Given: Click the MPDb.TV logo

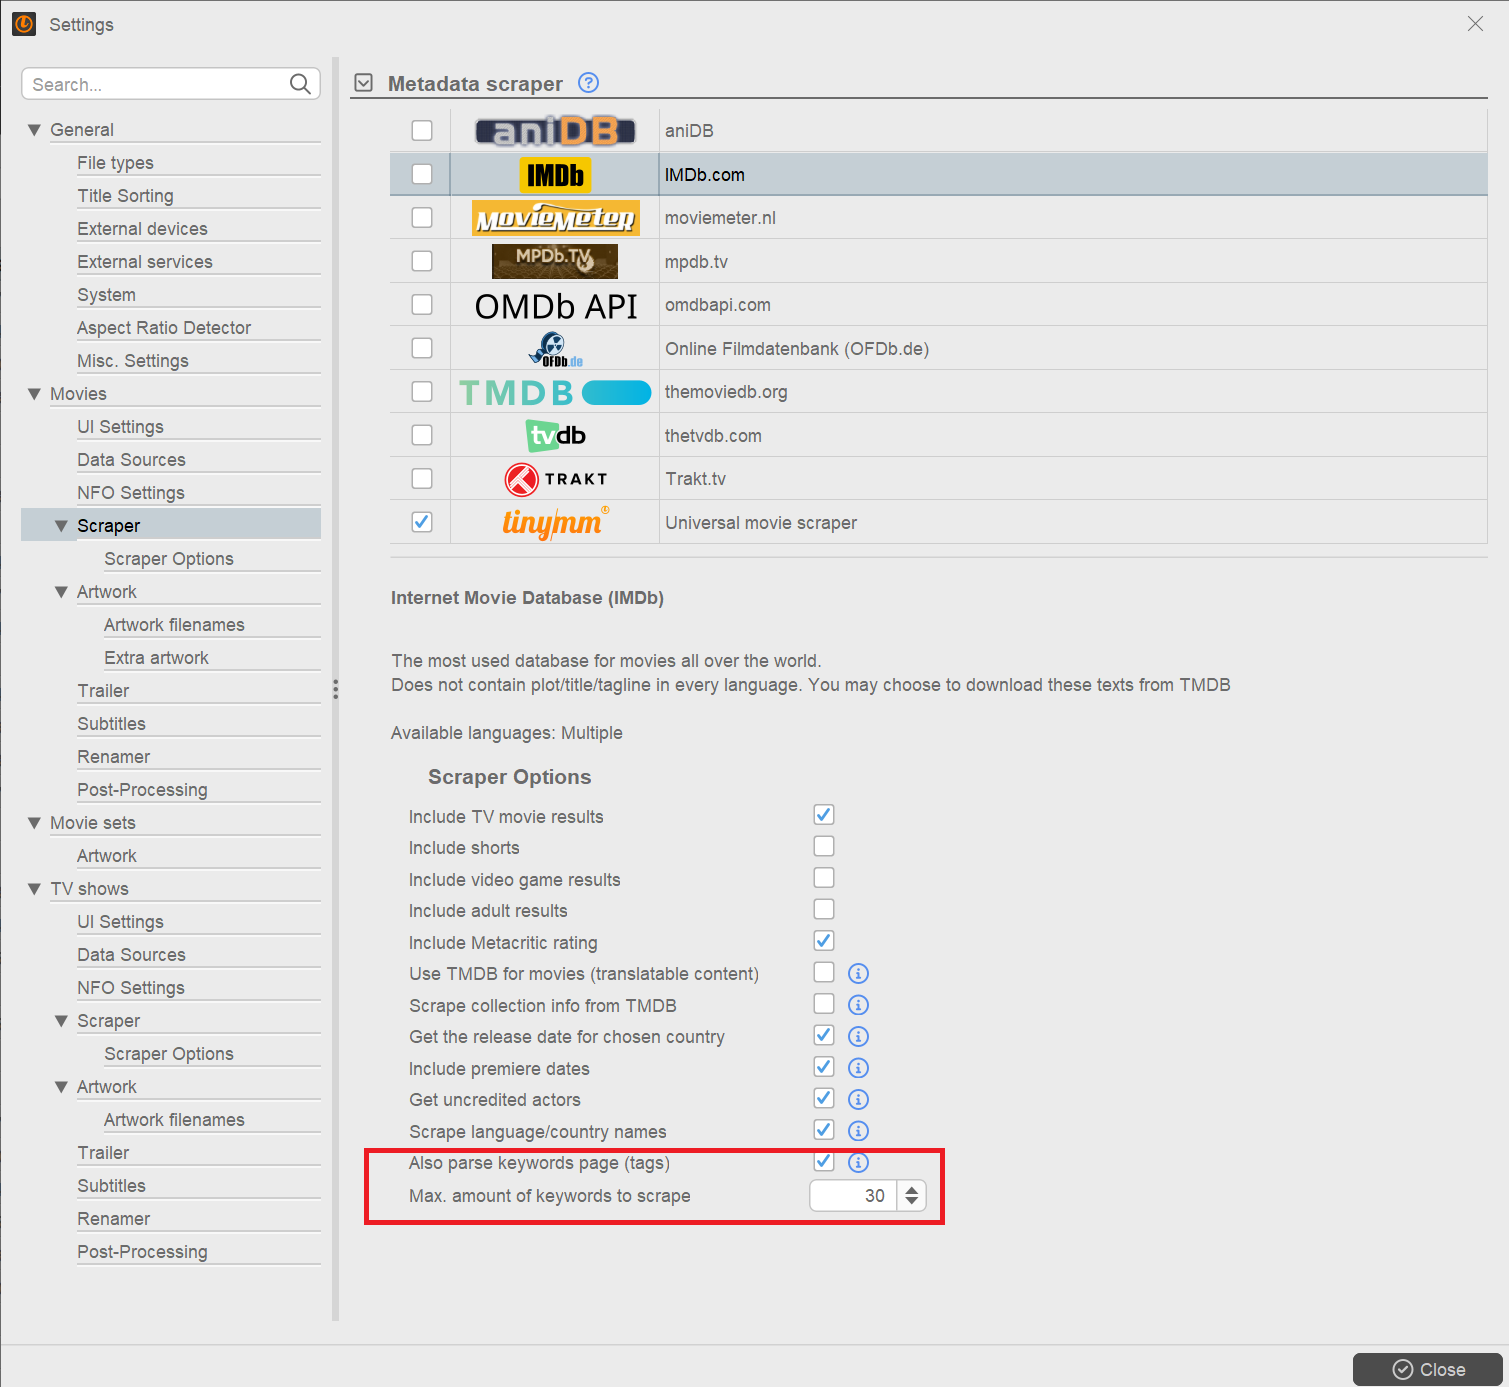Looking at the screenshot, I should pos(555,261).
